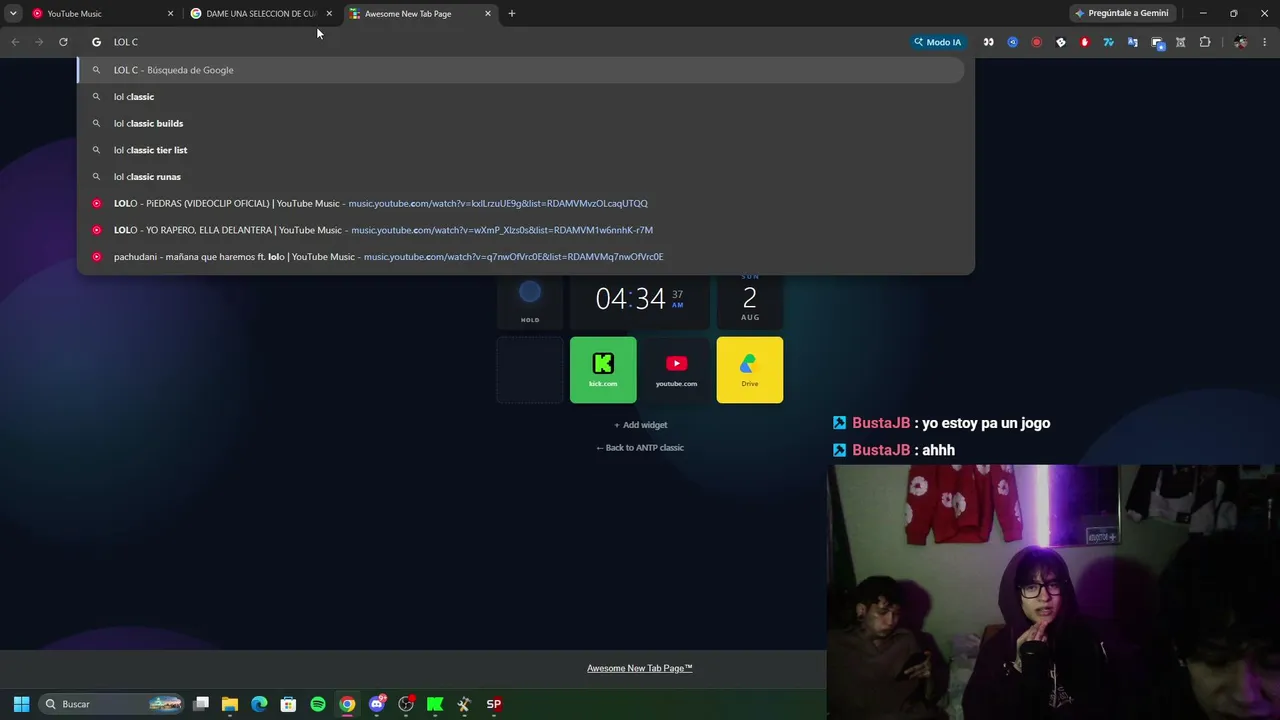
Task: Open Microsoft Store from the taskbar
Action: (288, 704)
